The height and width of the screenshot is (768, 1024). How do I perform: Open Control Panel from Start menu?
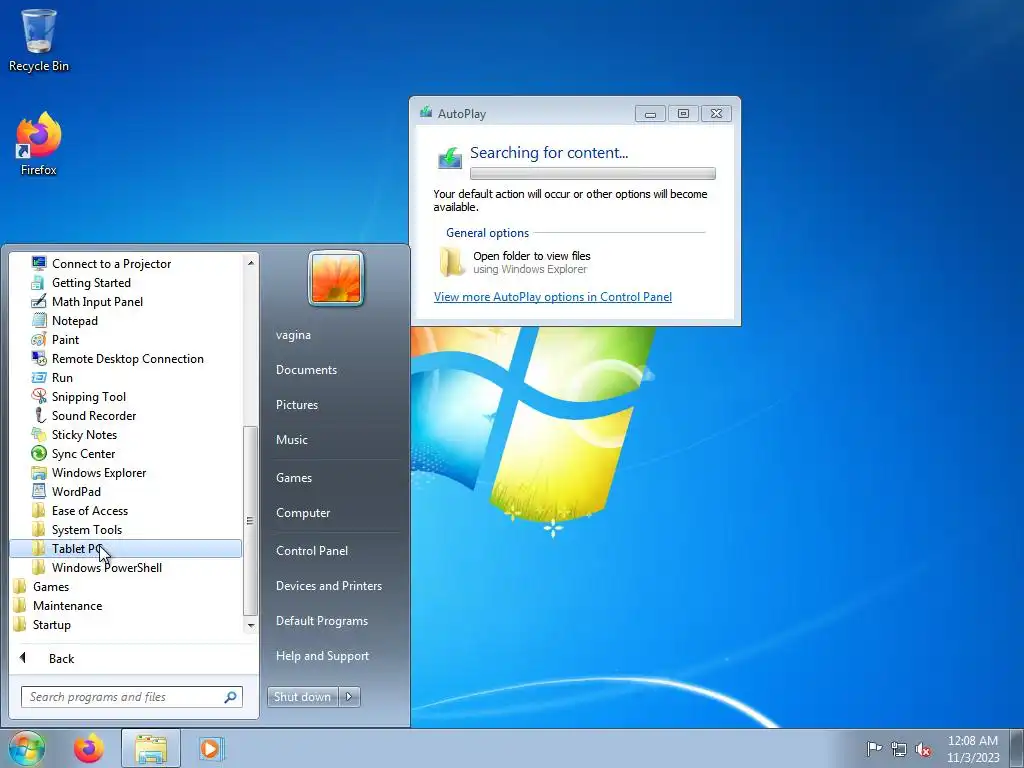(312, 551)
